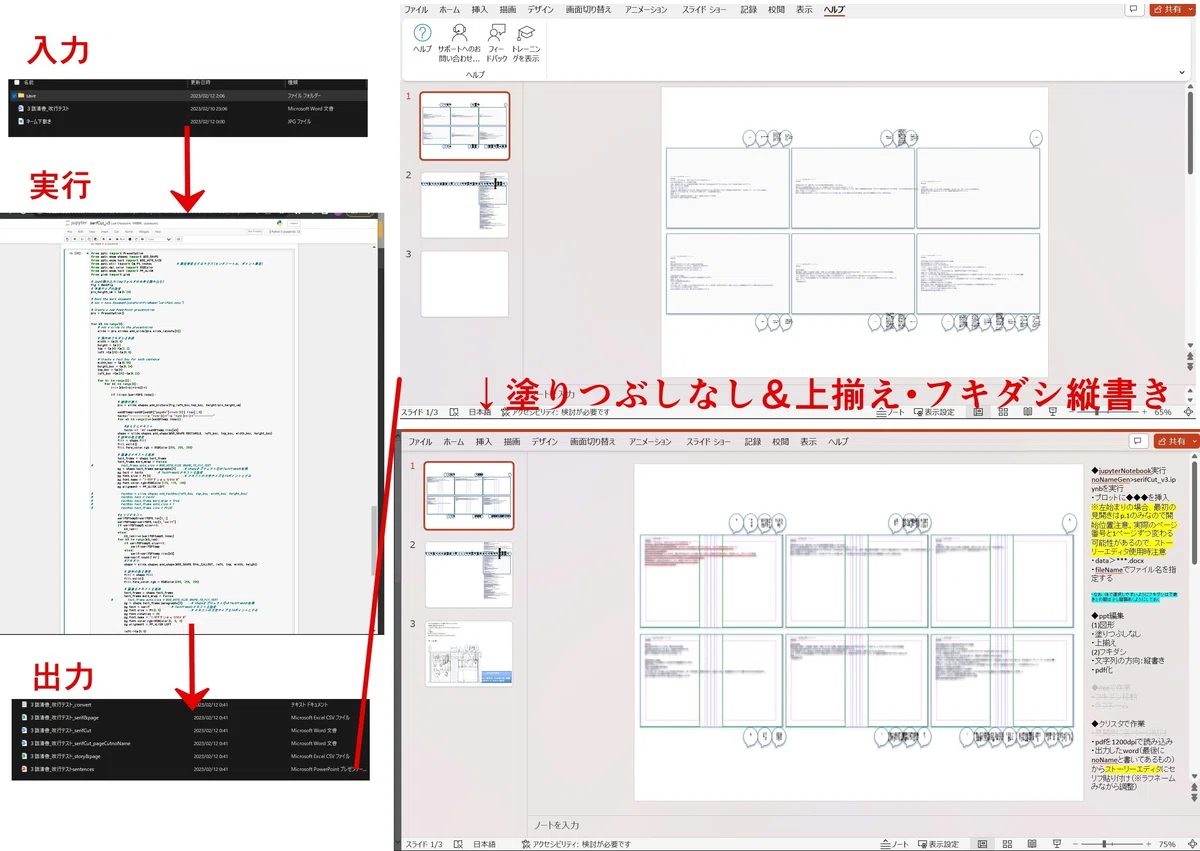Switch to Normal view in bottom PowerPoint status bar
Screen dimensions: 1200x851
pos(981,844)
